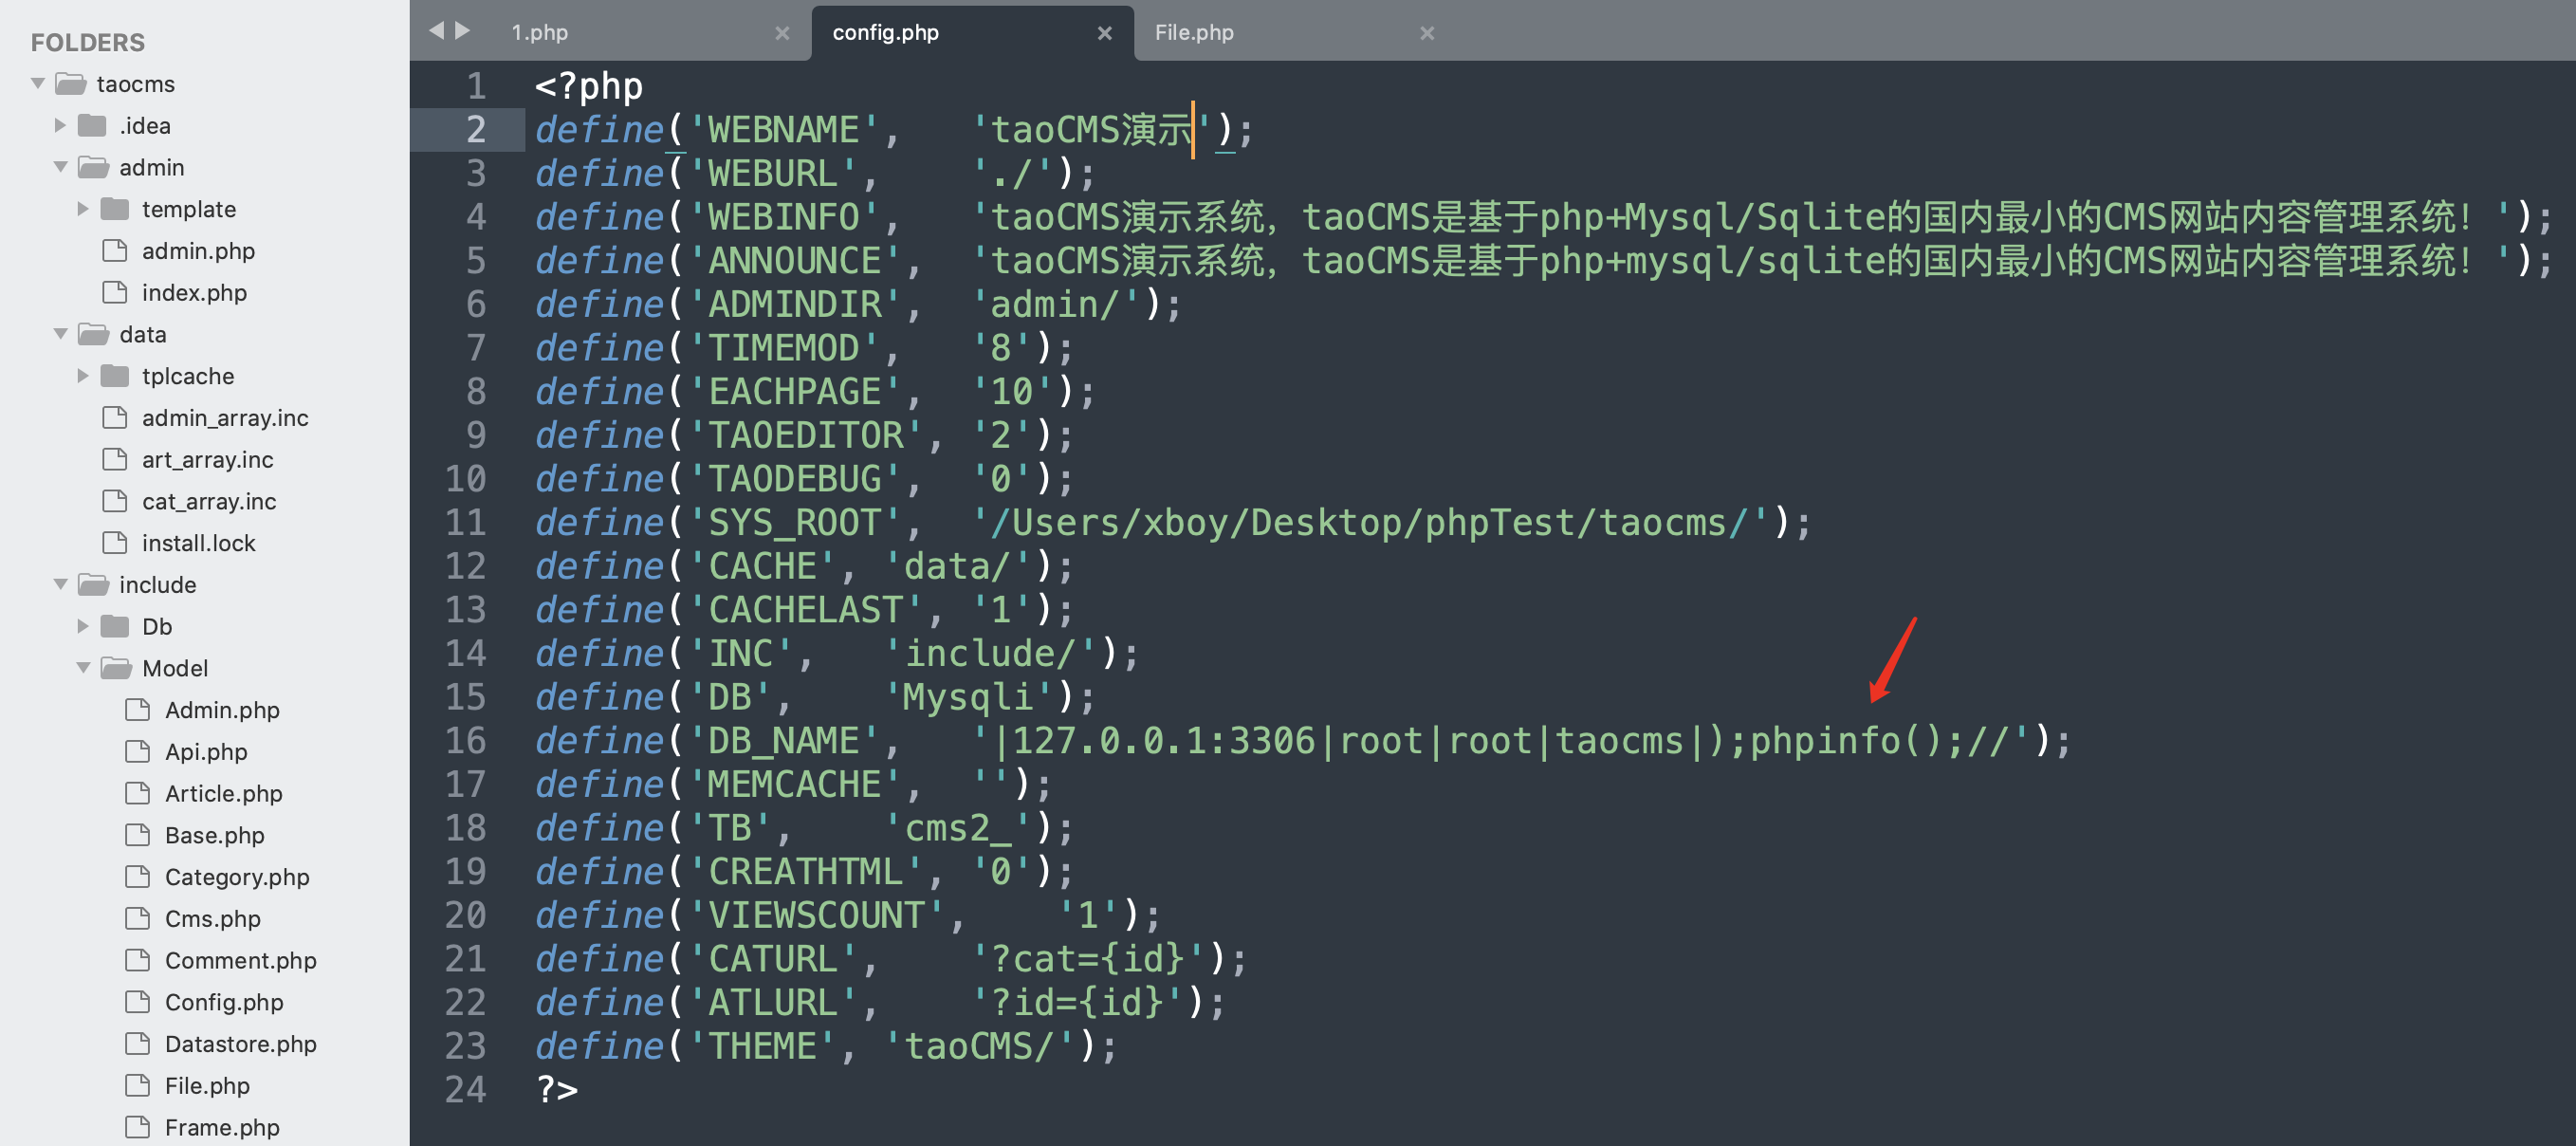The width and height of the screenshot is (2576, 1146).
Task: Click the install.lock file icon
Action: tap(115, 543)
